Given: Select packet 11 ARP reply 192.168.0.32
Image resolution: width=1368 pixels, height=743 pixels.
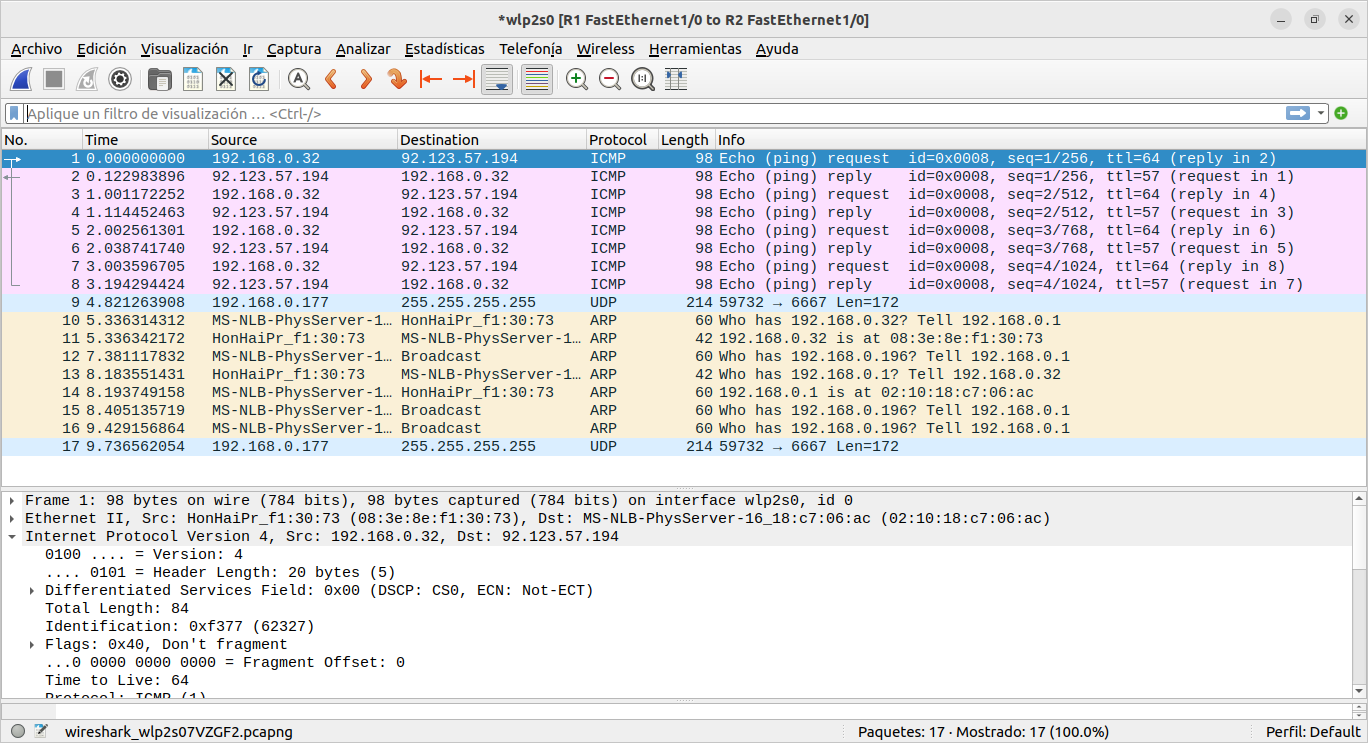Looking at the screenshot, I should [683, 339].
